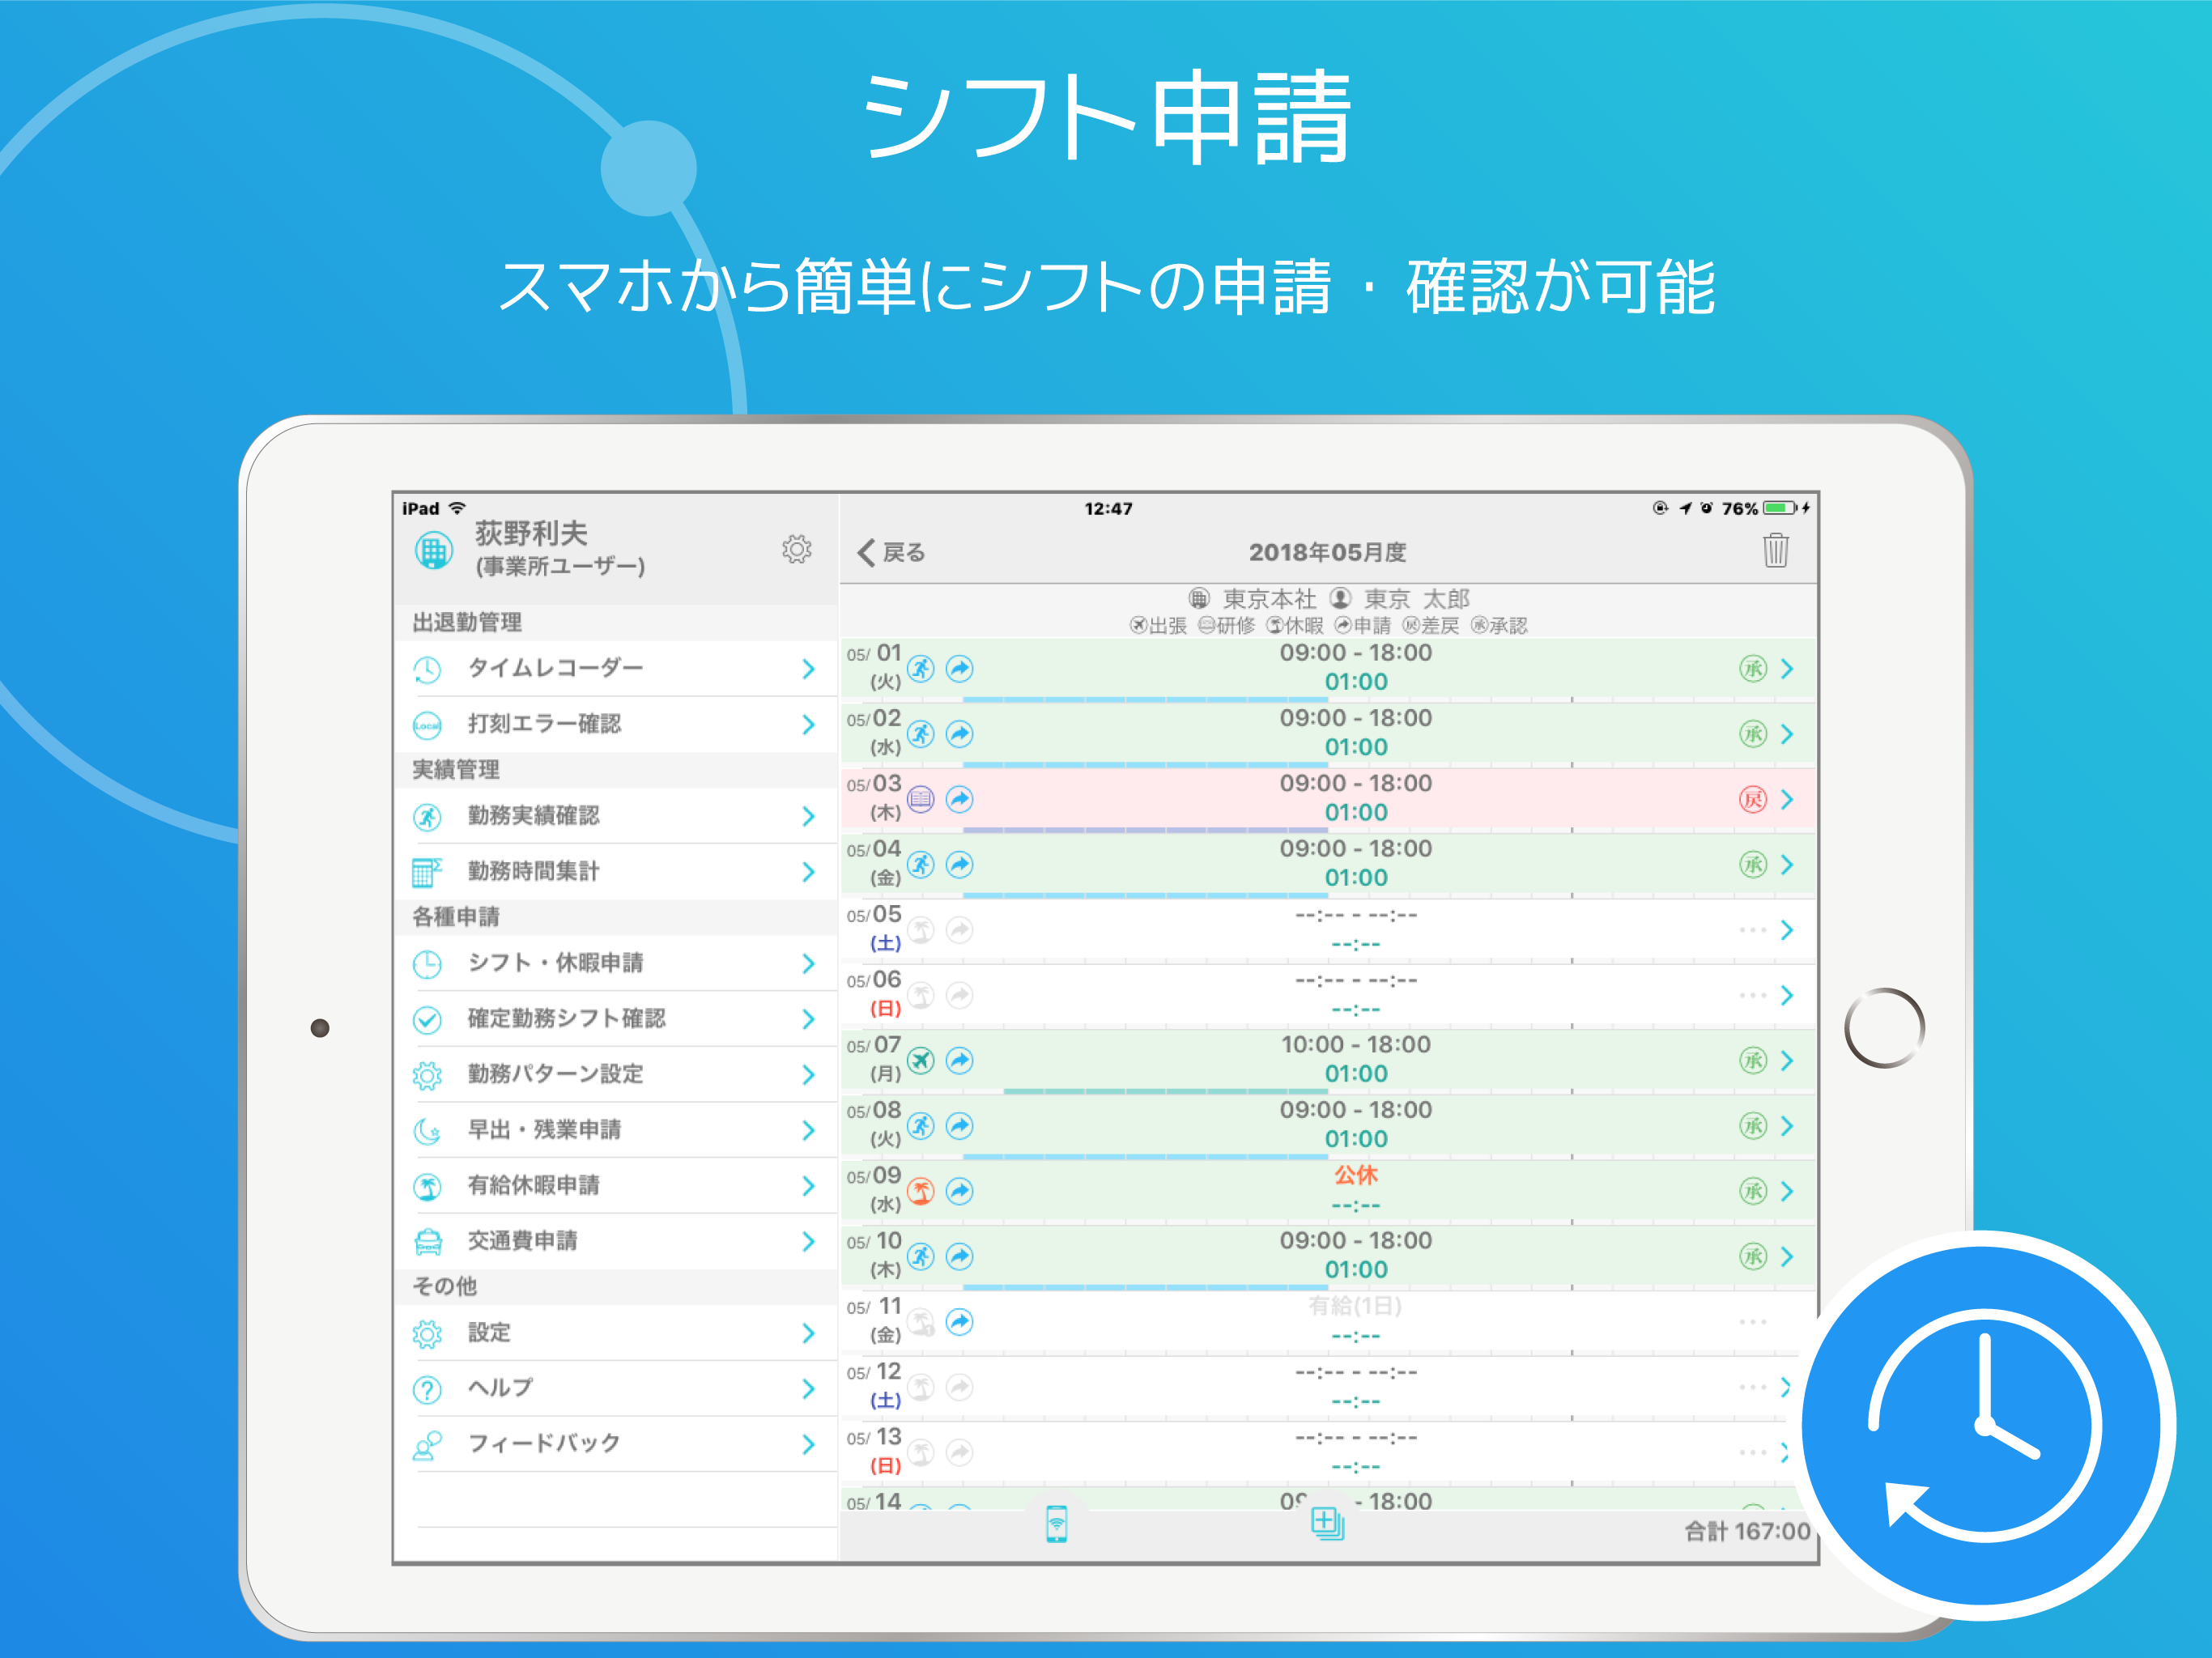Viewport: 2212px width, 1658px height.
Task: Open ヘルプ menu item
Action: (x=616, y=1388)
